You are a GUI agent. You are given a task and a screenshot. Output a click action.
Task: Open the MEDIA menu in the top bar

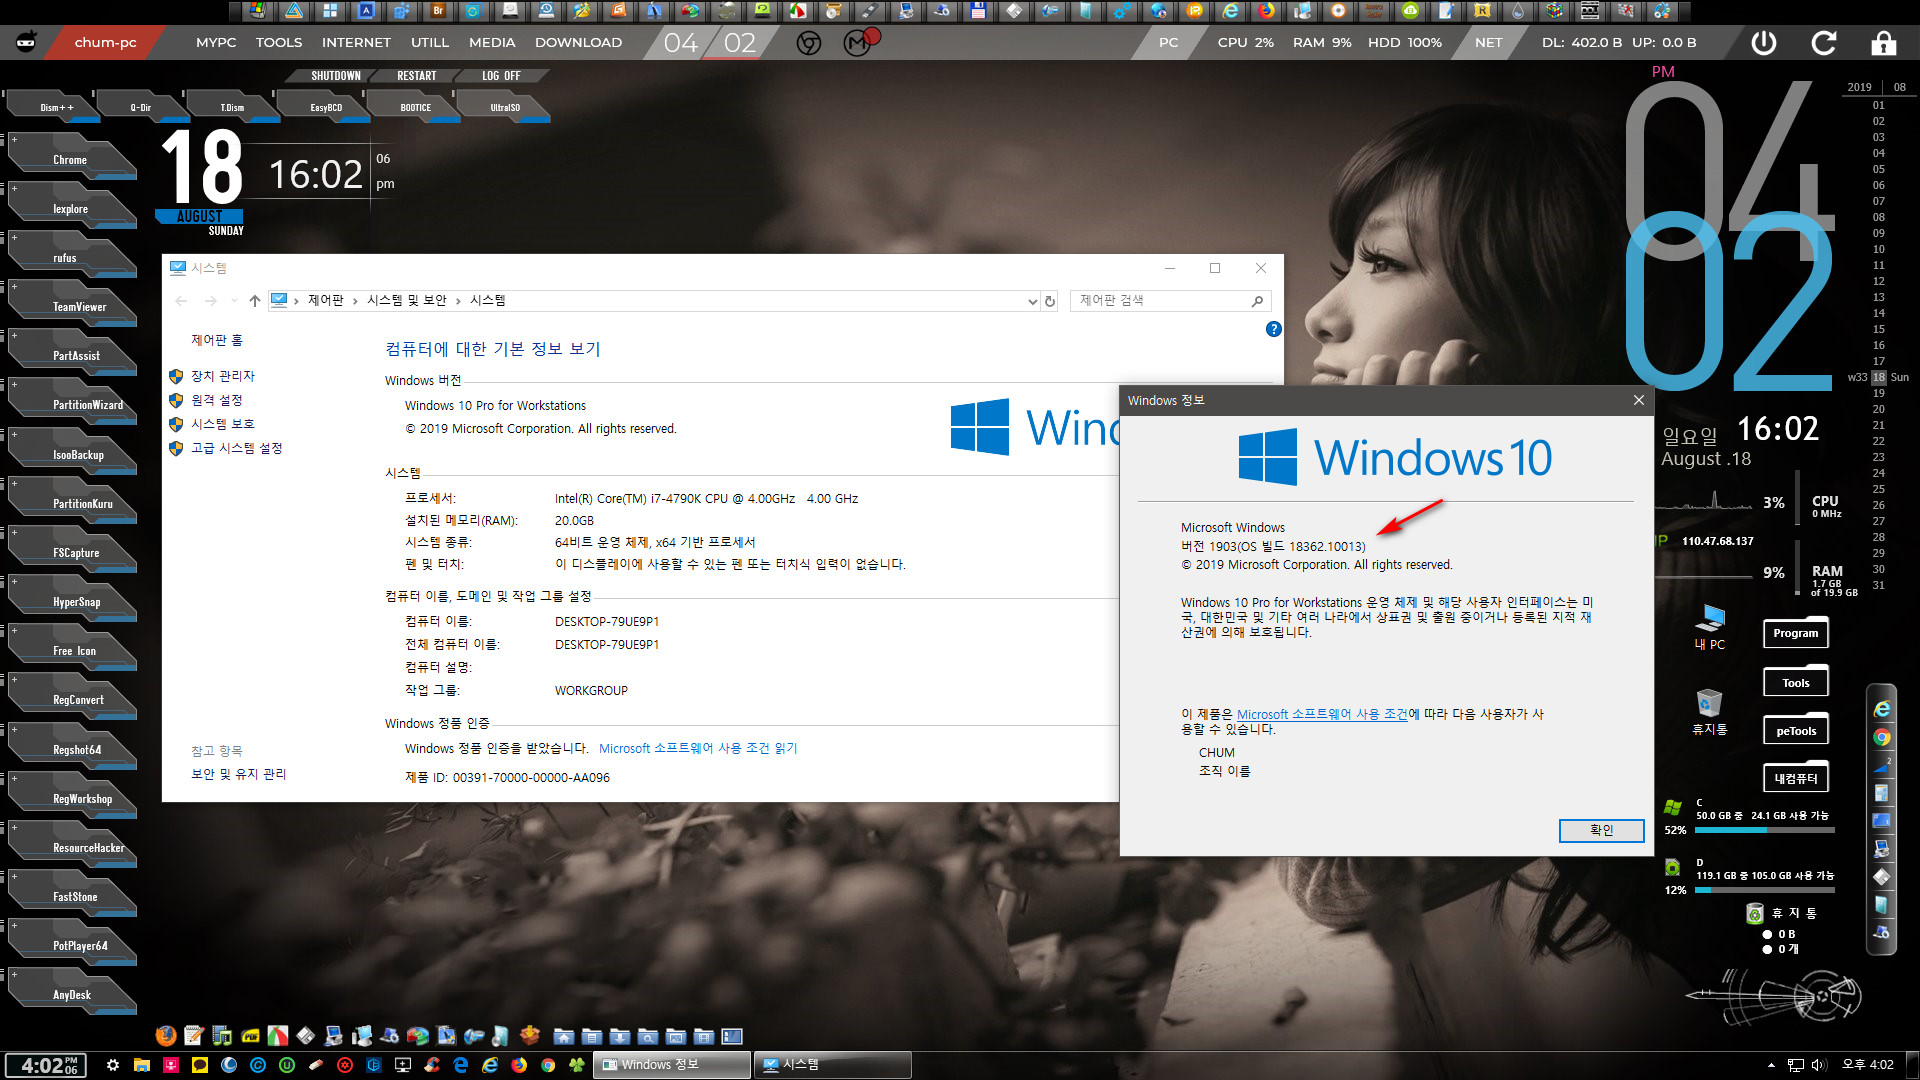coord(492,43)
